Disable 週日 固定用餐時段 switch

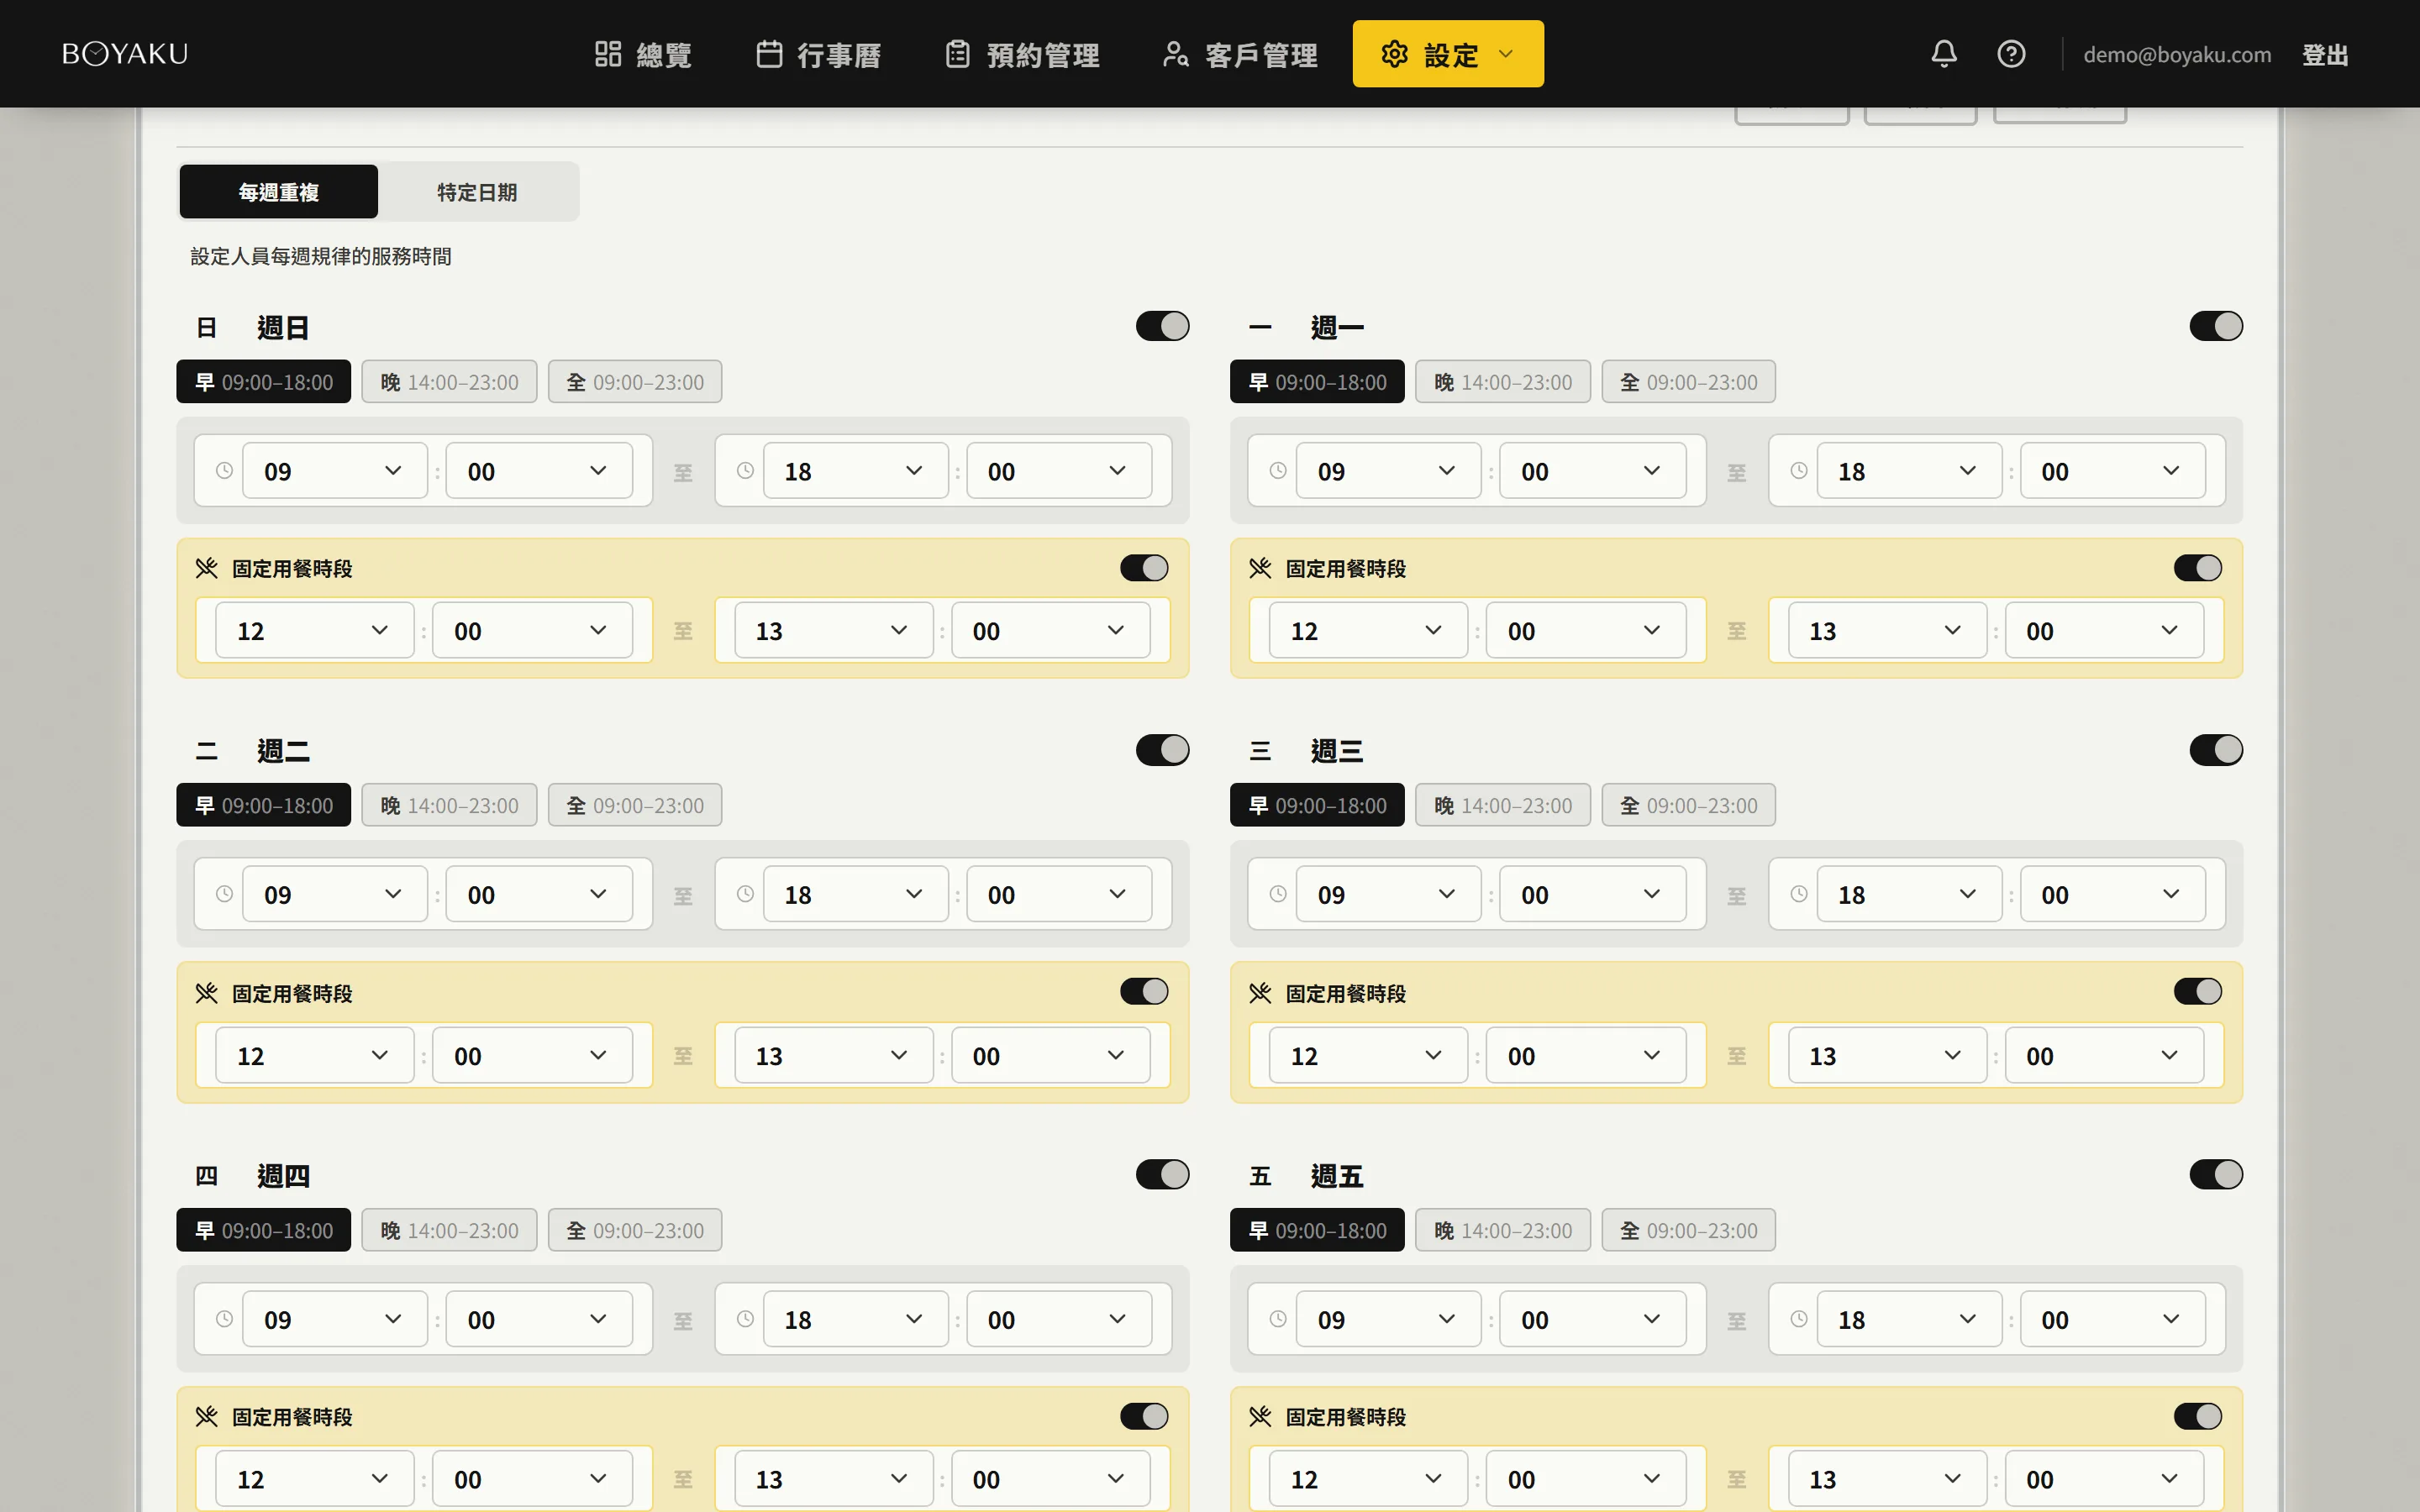click(x=1144, y=568)
